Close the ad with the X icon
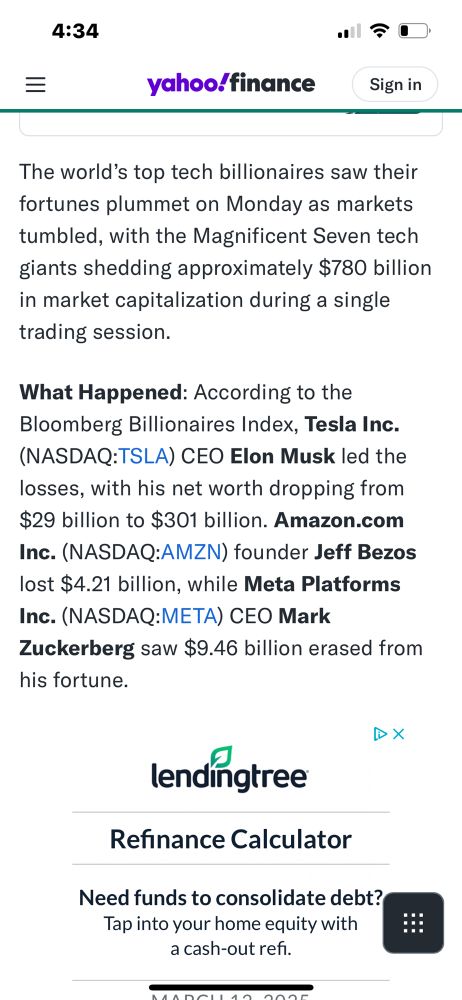The height and width of the screenshot is (1000, 462). pyautogui.click(x=399, y=734)
